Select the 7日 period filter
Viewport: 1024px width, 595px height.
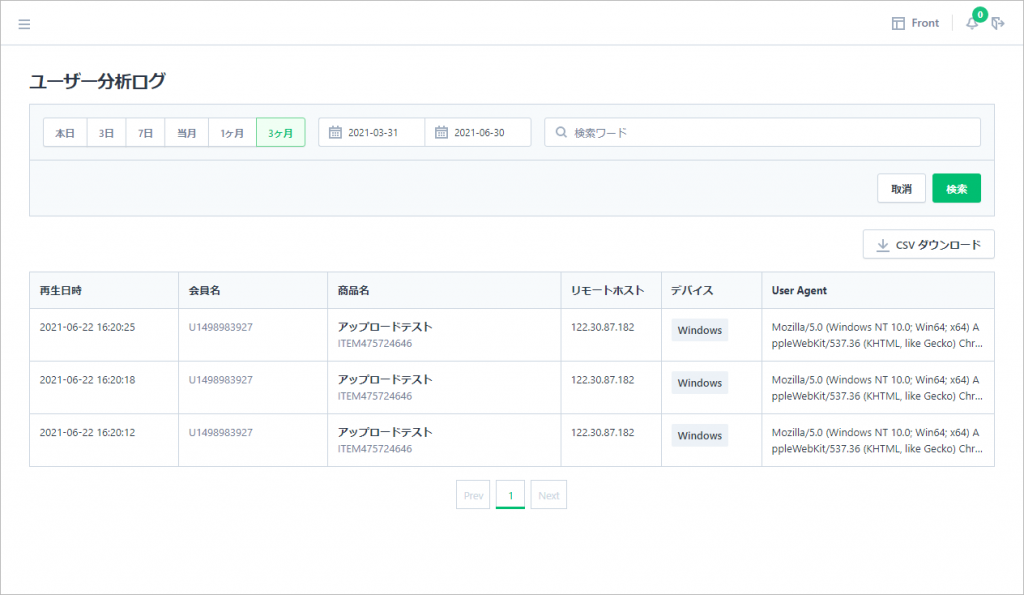pos(145,133)
